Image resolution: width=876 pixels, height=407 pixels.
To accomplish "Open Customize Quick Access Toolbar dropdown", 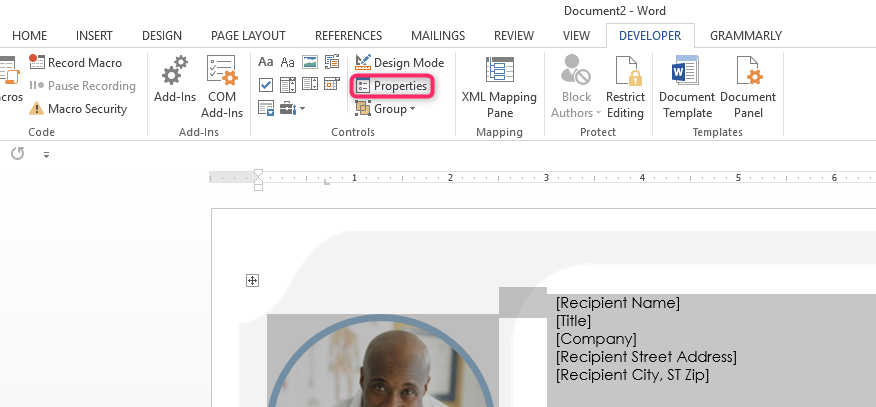I will (46, 155).
